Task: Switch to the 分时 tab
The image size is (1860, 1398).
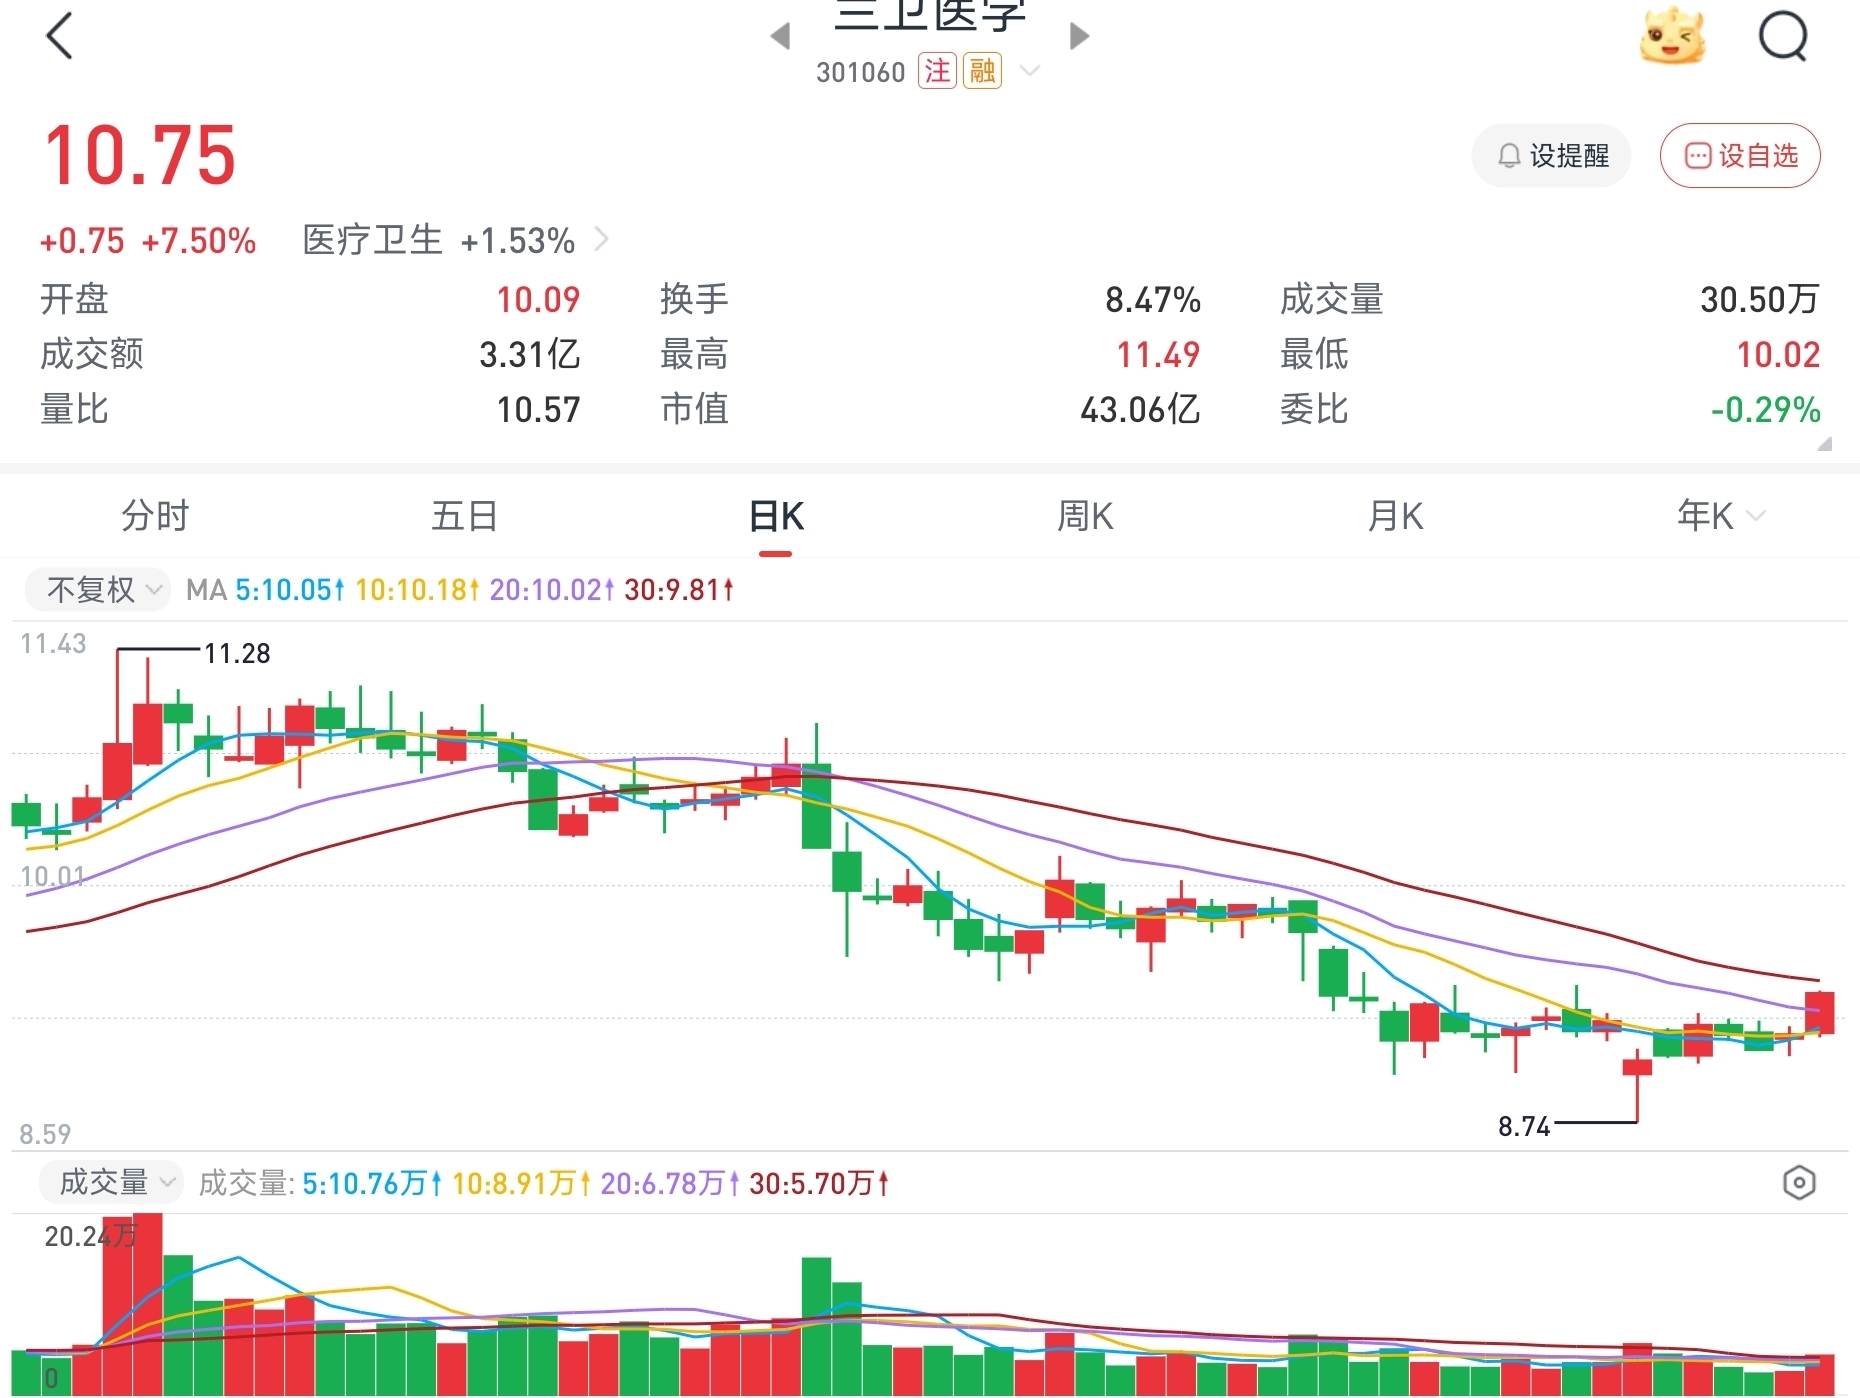Action: click(155, 516)
